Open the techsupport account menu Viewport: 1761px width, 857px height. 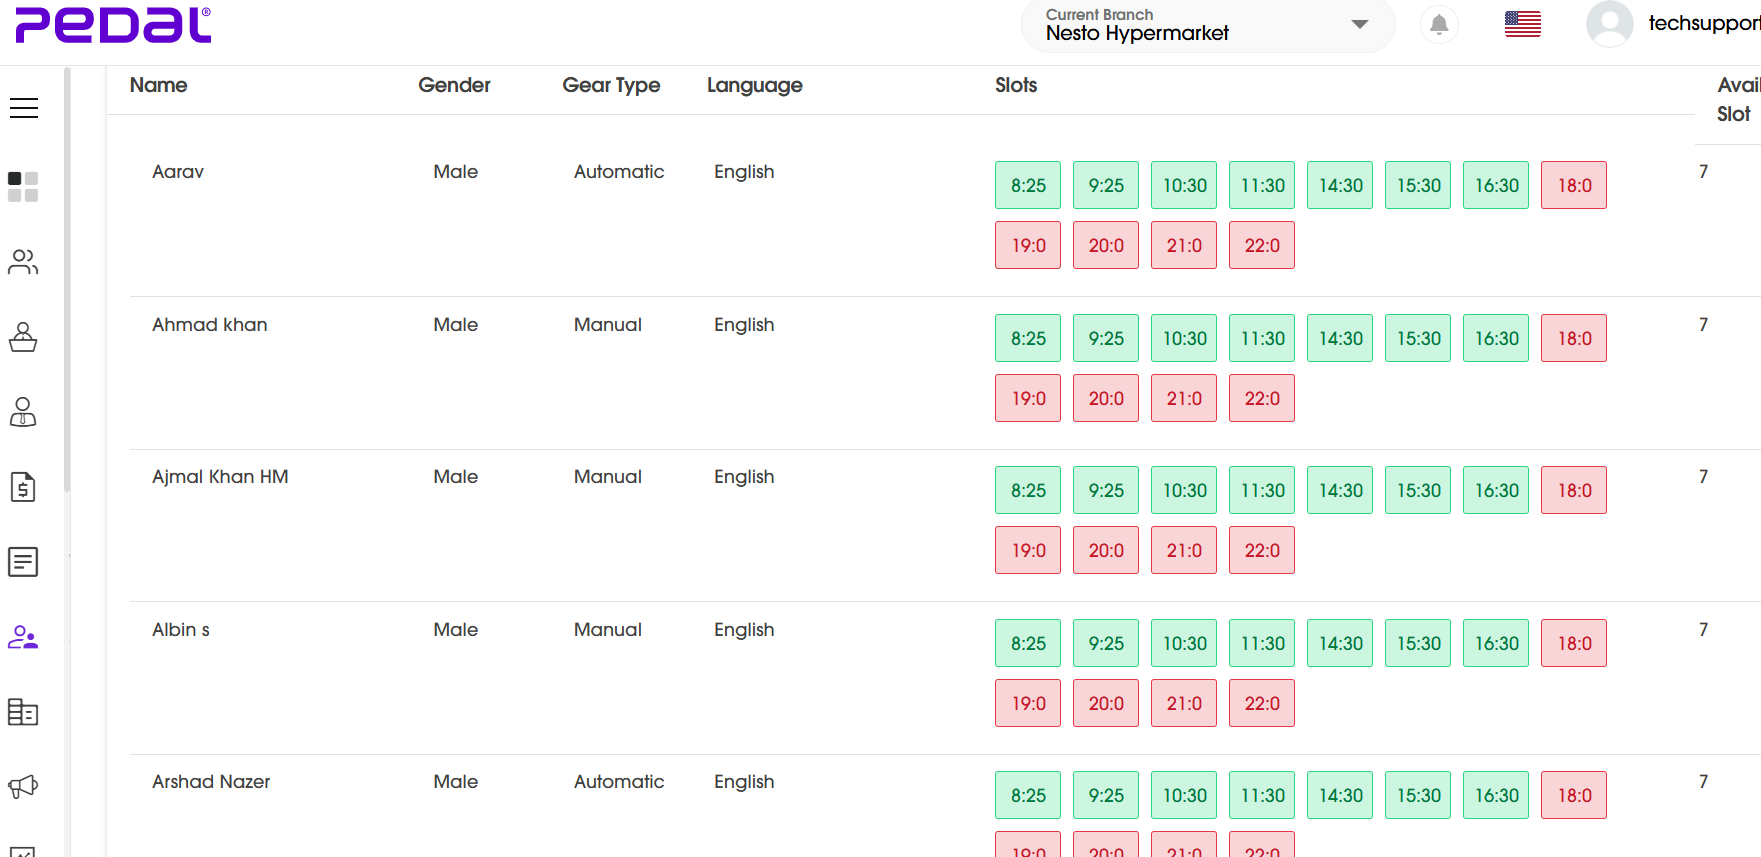coord(1609,24)
